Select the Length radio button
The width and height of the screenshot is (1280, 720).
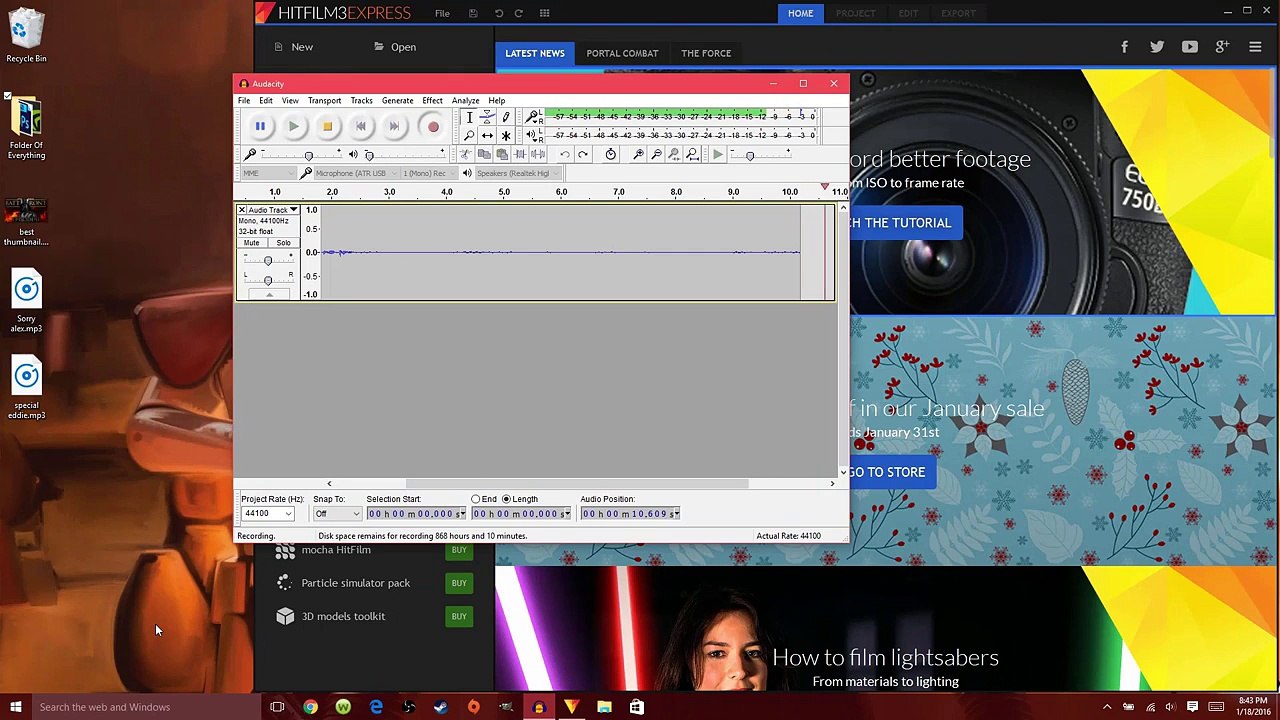pos(506,499)
